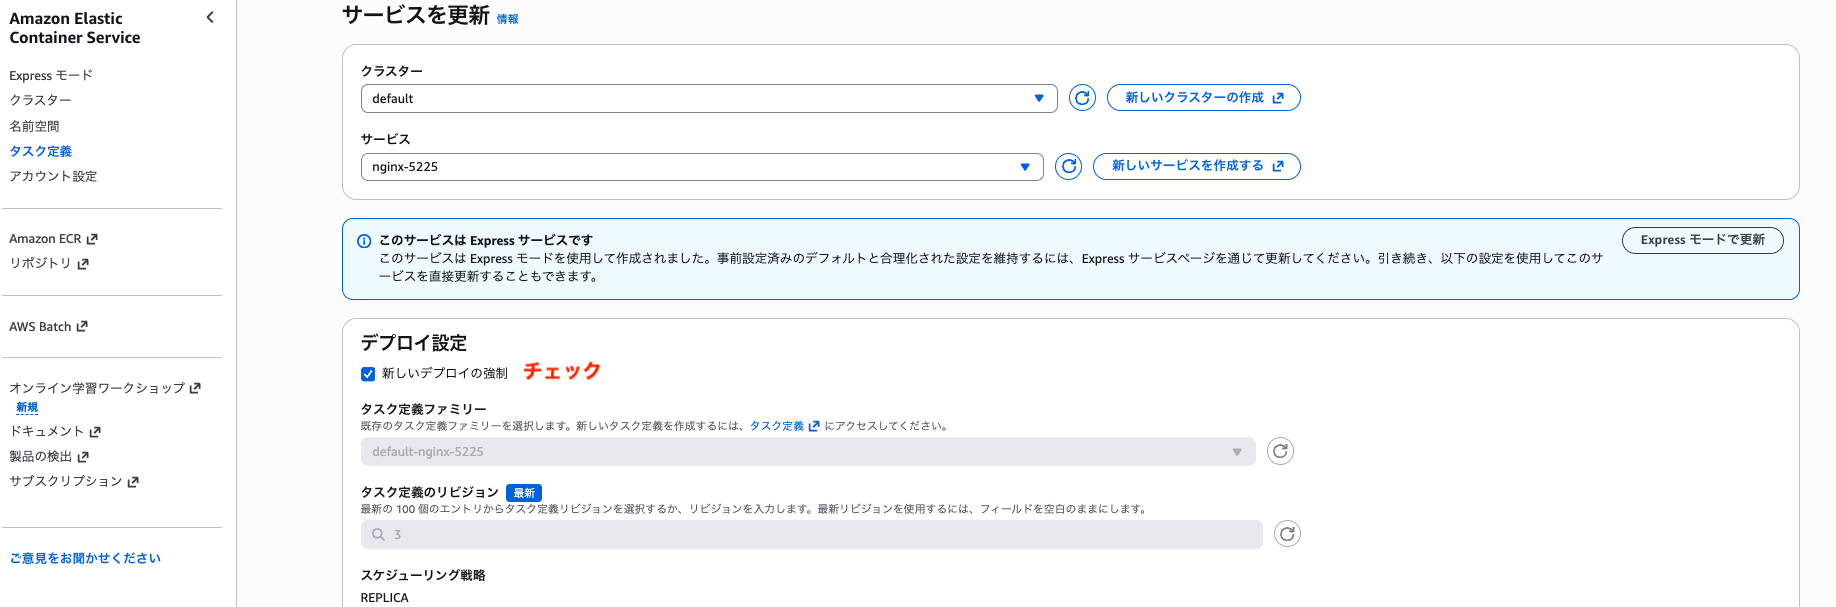Open the サービス dropdown showing nginx-5225
The image size is (1836, 607).
coord(702,167)
